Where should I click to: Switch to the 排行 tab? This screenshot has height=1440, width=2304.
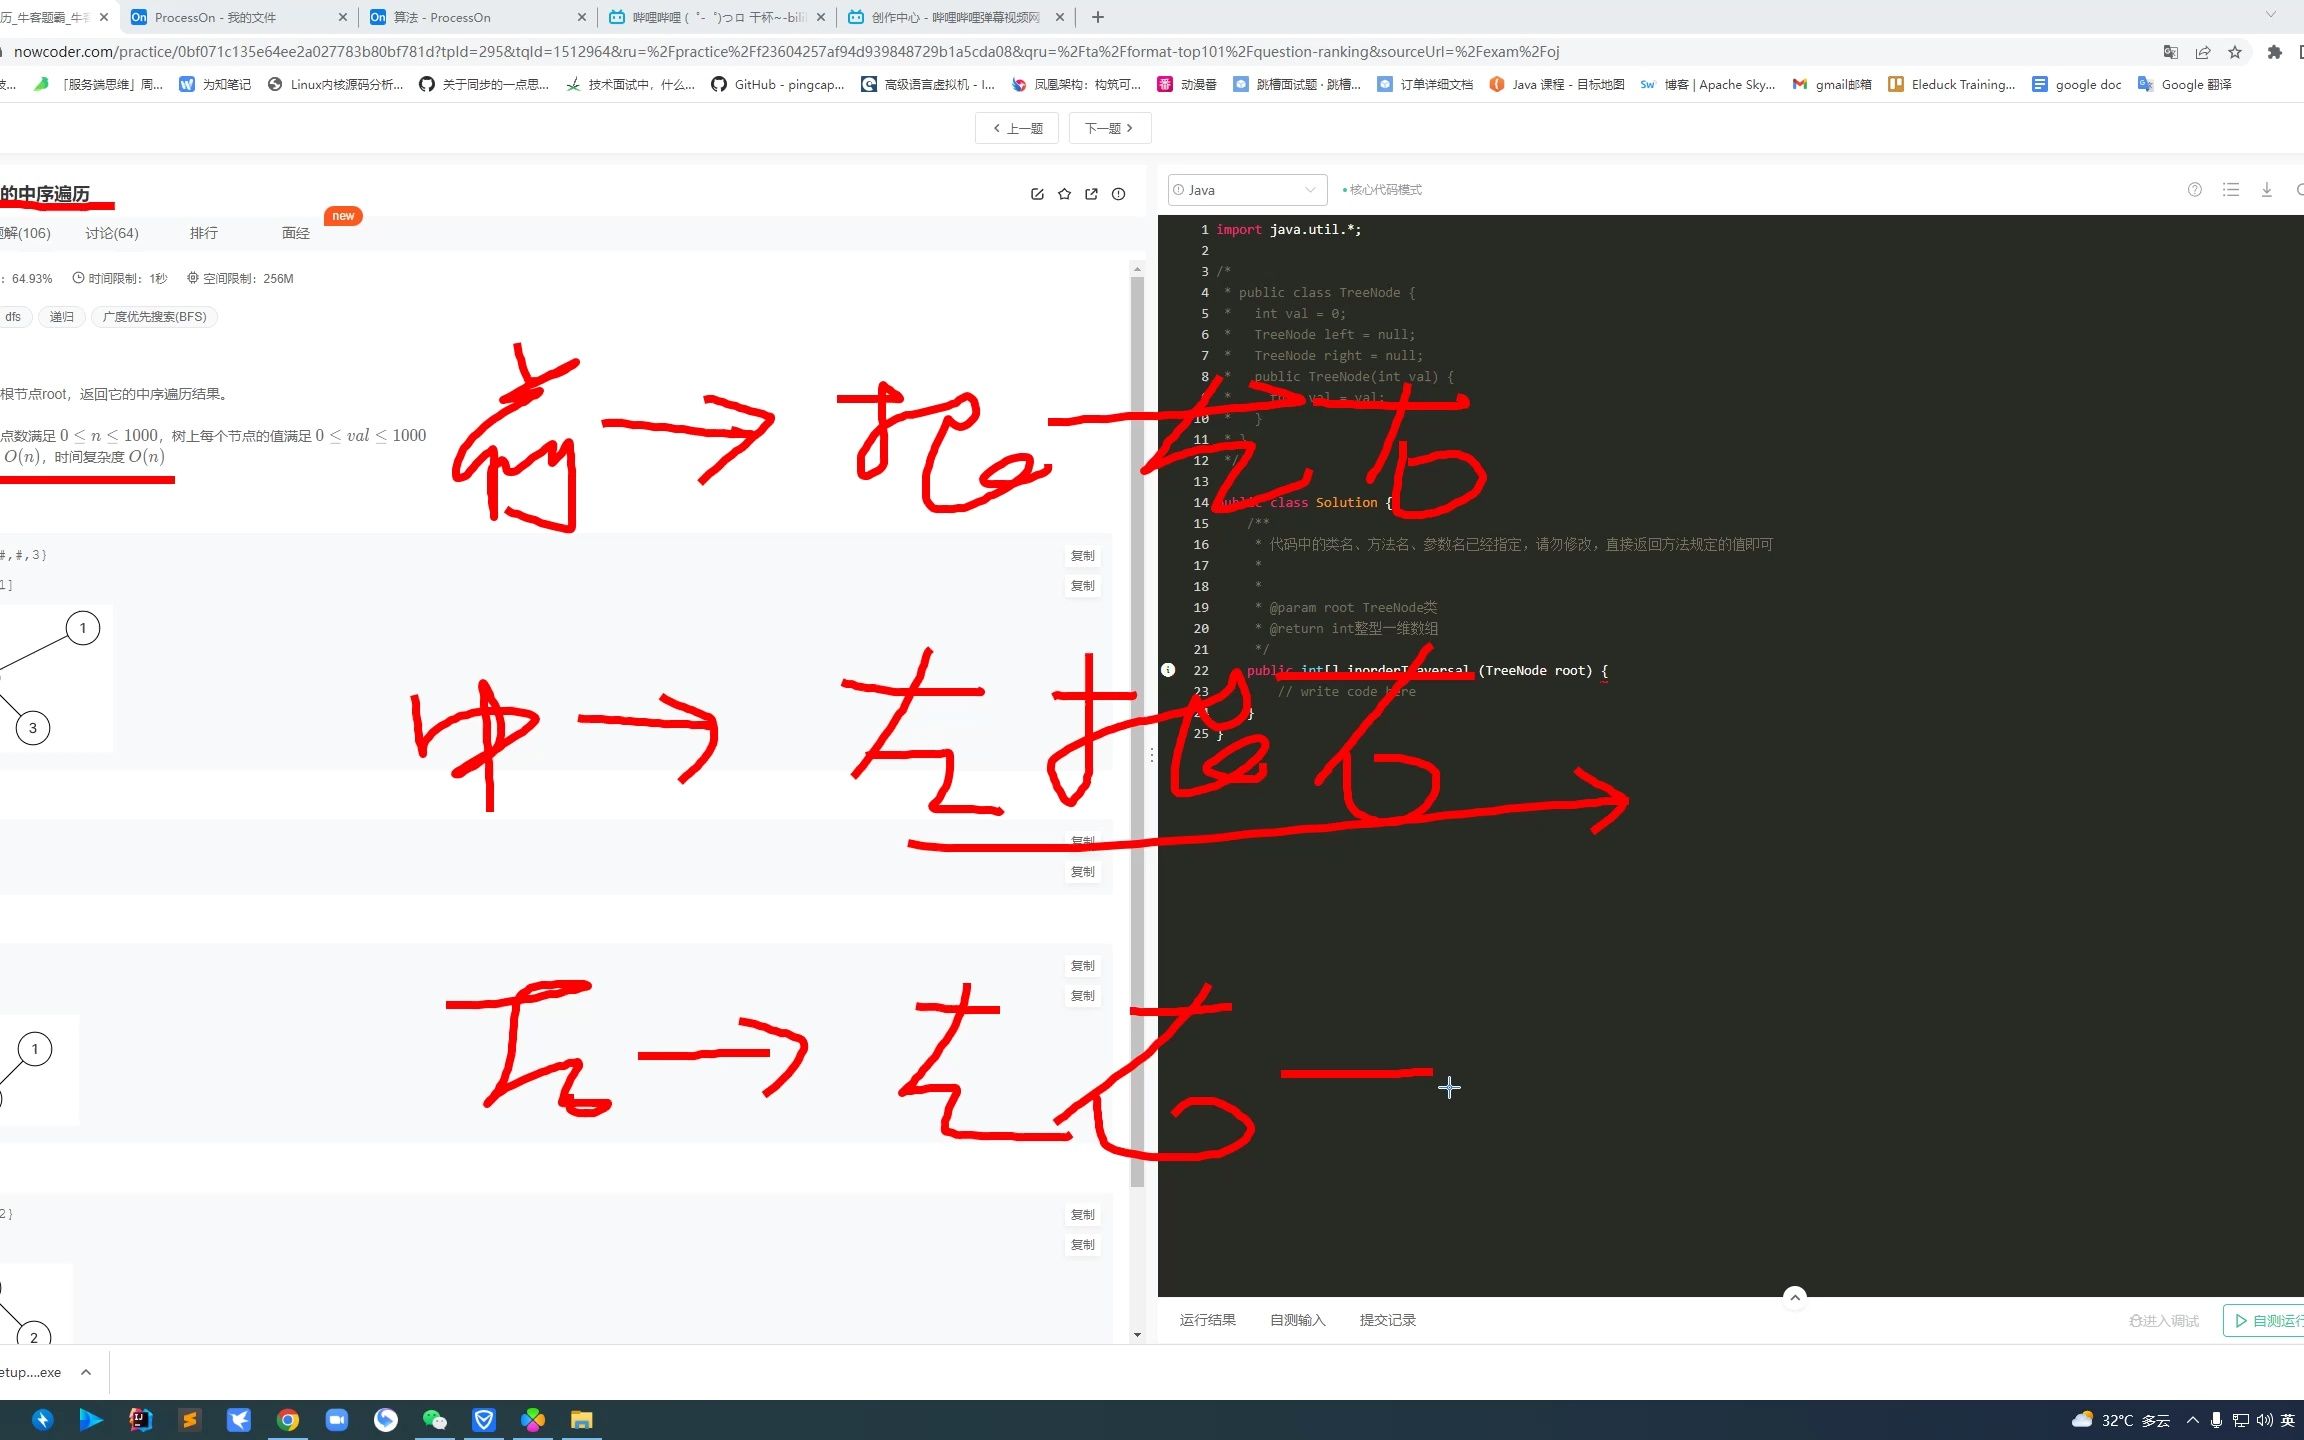tap(203, 233)
